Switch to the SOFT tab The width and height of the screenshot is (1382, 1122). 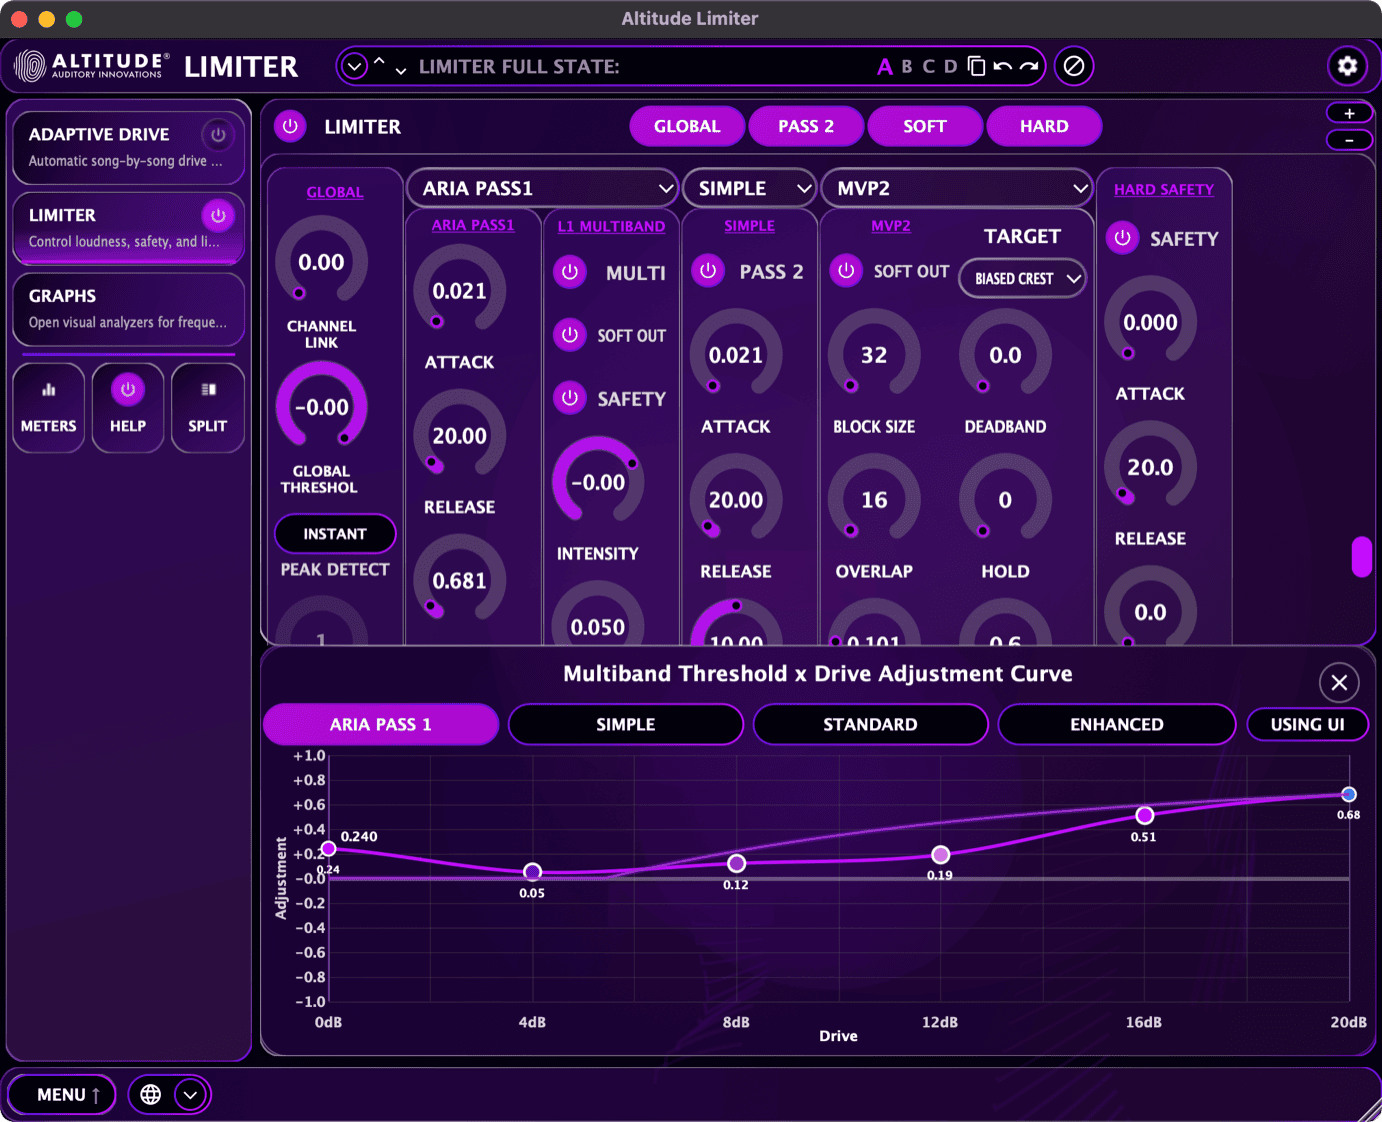(x=925, y=126)
